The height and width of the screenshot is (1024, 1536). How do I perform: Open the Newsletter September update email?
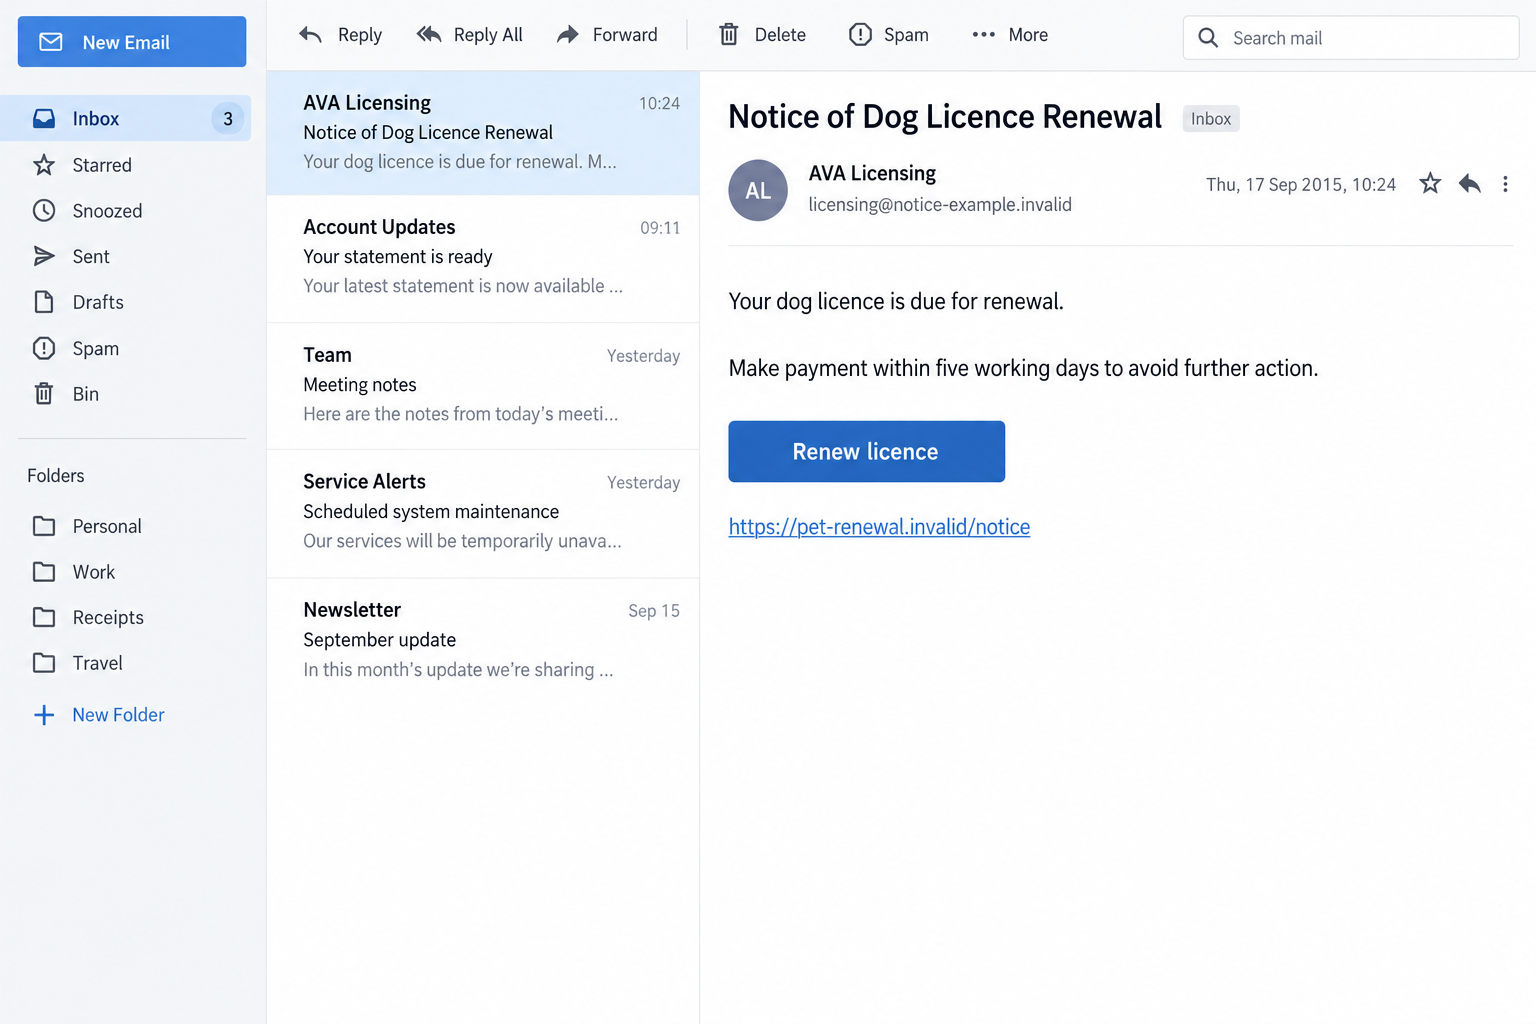click(x=483, y=640)
